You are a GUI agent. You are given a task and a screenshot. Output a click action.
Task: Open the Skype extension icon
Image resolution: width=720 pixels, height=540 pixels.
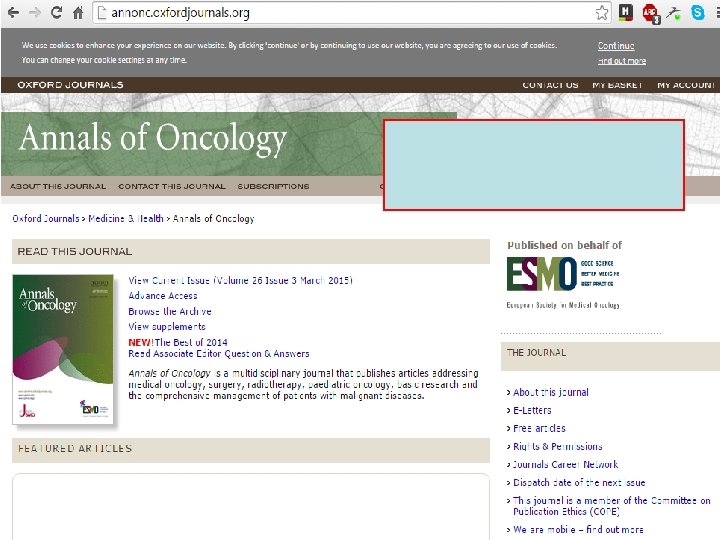(x=698, y=12)
